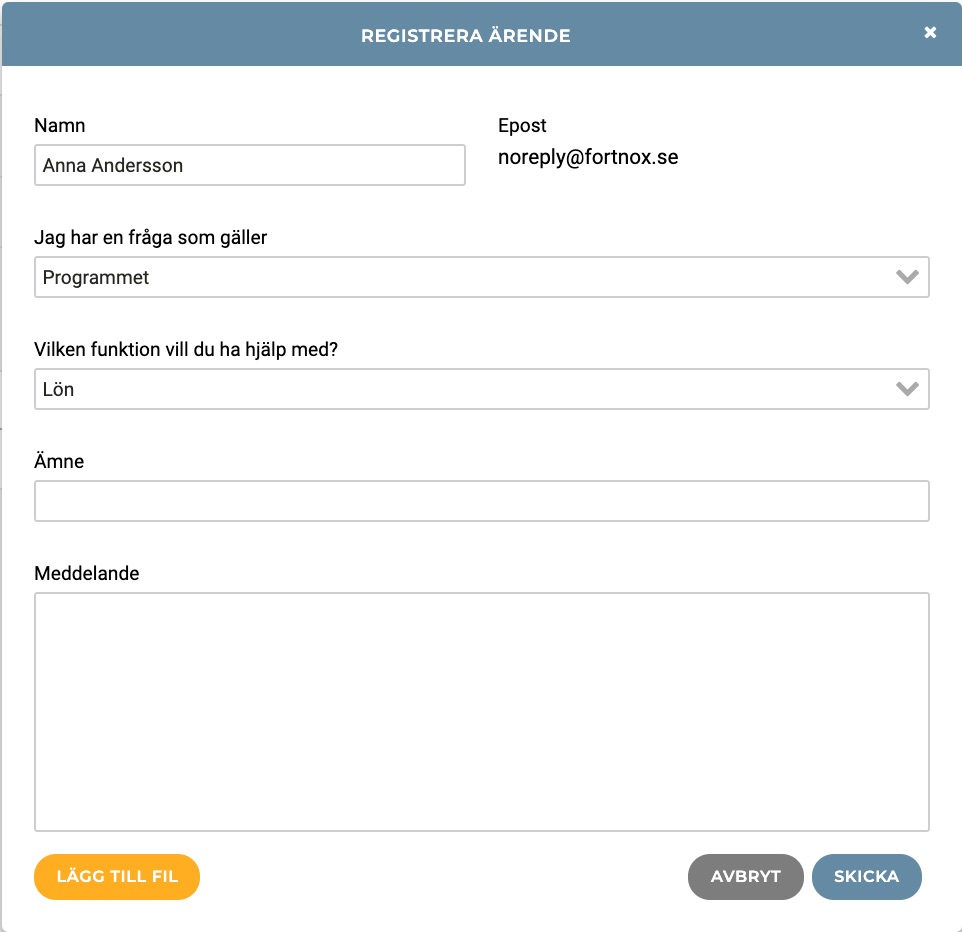962x932 pixels.
Task: Open the Lön function dropdown
Action: 482,389
